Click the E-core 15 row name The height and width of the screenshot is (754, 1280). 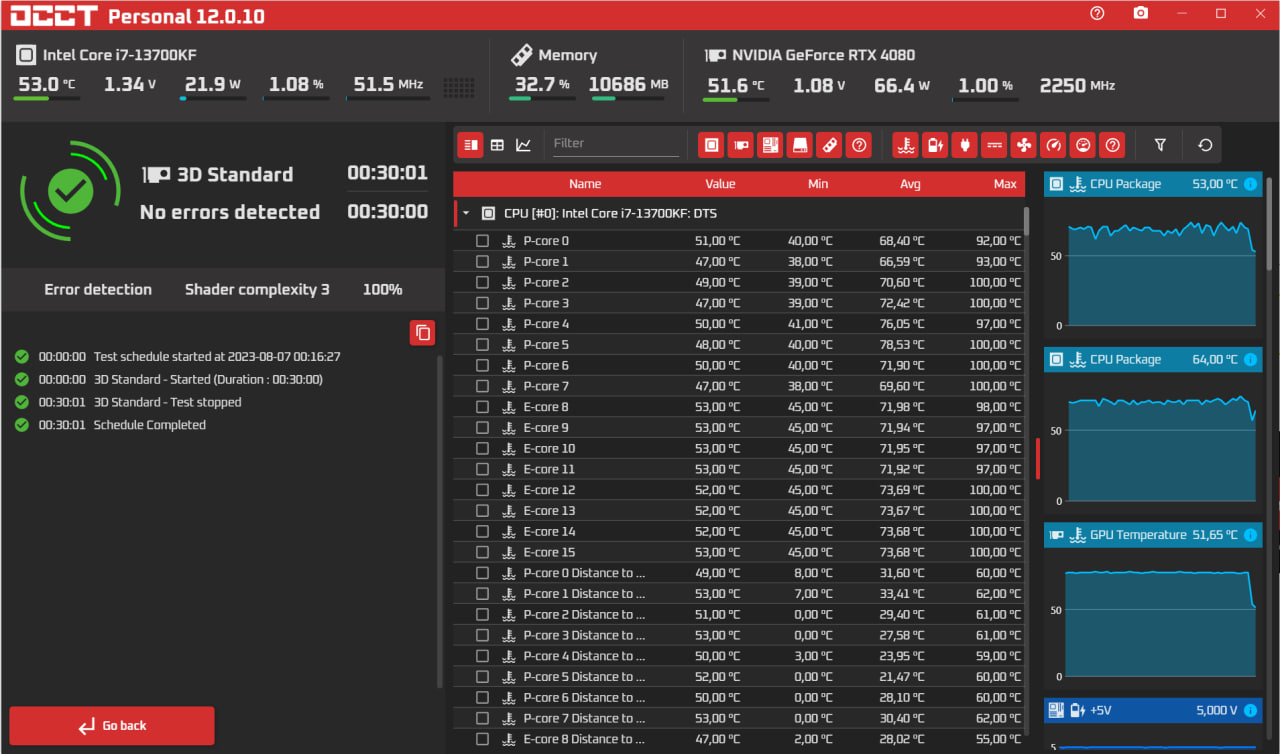point(549,552)
